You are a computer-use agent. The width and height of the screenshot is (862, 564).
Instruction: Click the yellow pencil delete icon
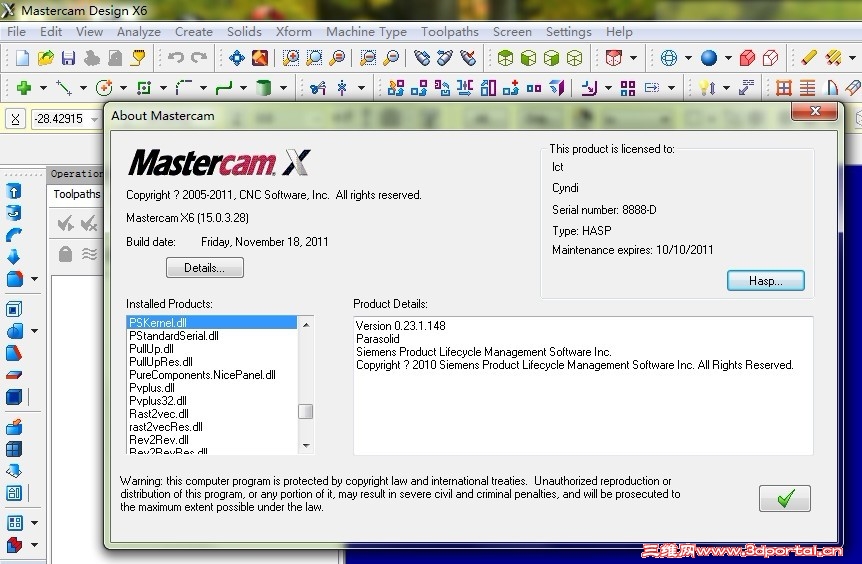click(809, 58)
